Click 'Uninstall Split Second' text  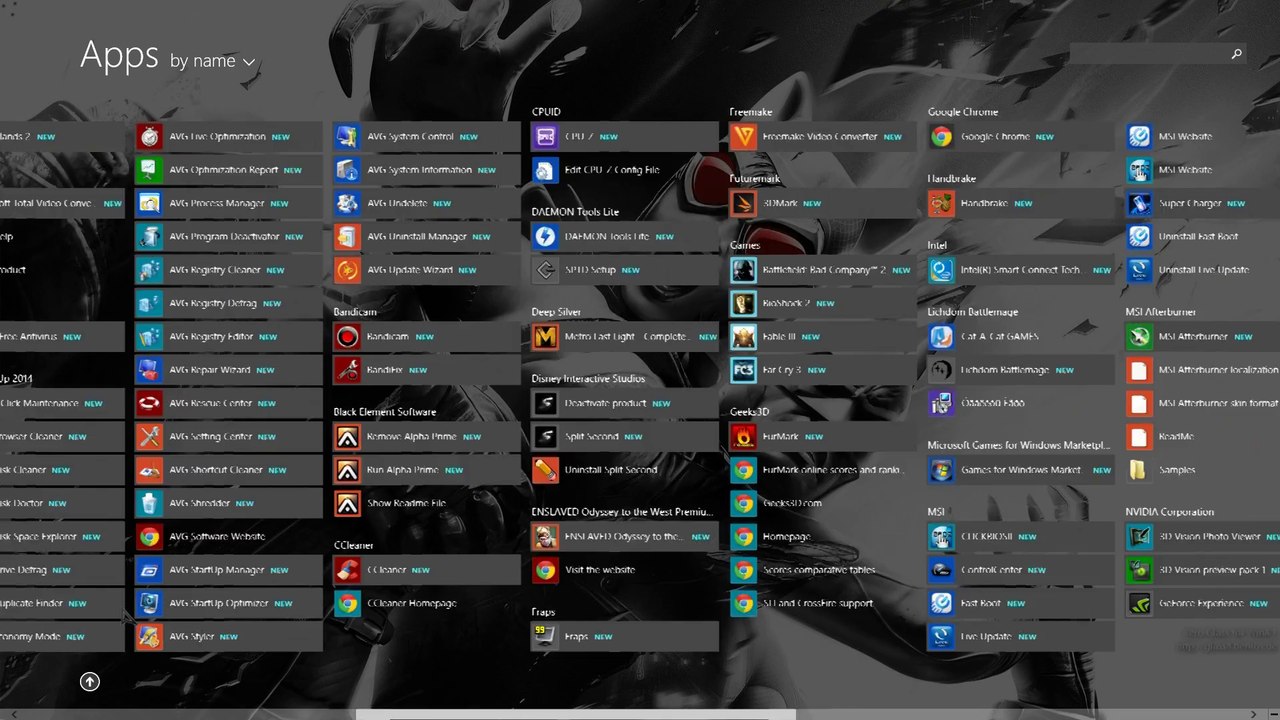point(611,470)
